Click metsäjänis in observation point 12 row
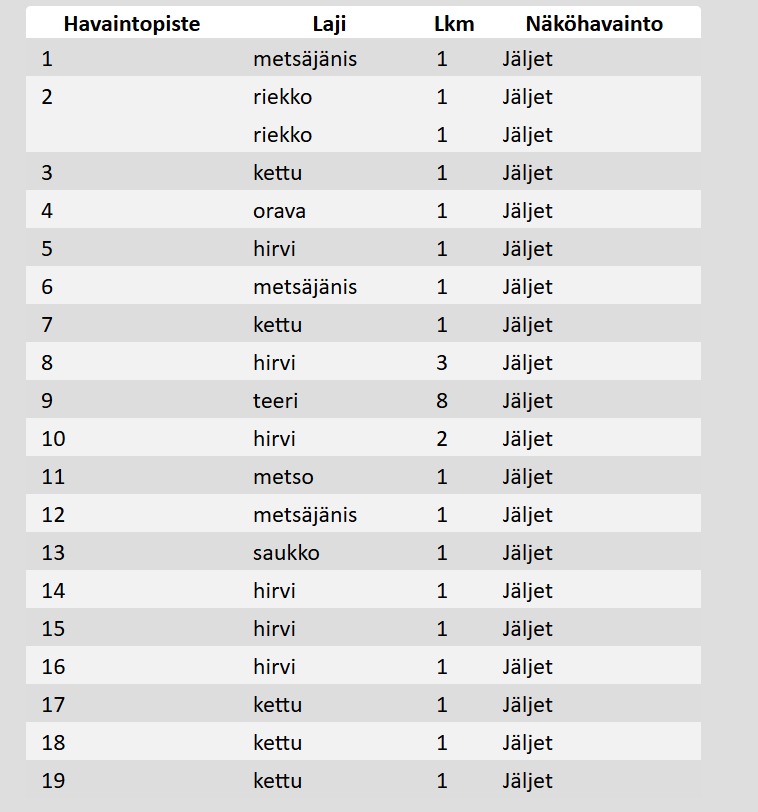758x812 pixels. [x=304, y=515]
